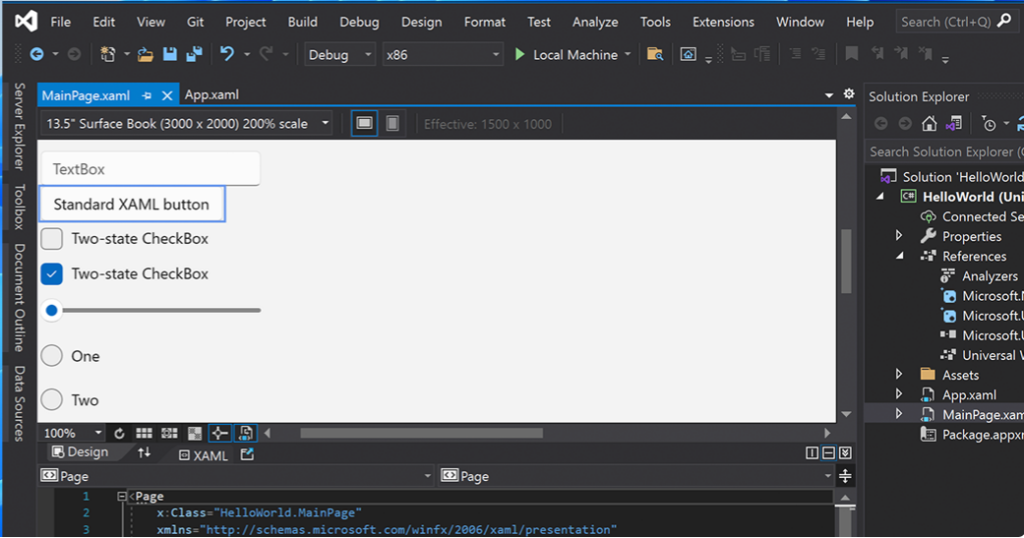Image resolution: width=1024 pixels, height=538 pixels.
Task: Switch to the App.xaml tab
Action: 212,95
